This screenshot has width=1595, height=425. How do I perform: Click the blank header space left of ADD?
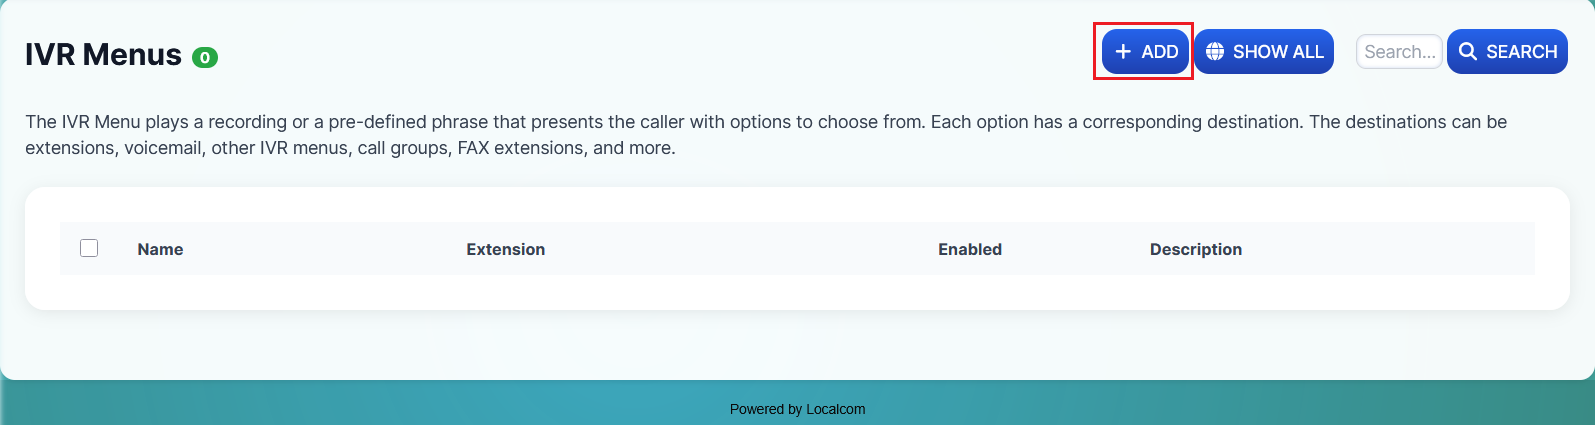click(x=700, y=52)
